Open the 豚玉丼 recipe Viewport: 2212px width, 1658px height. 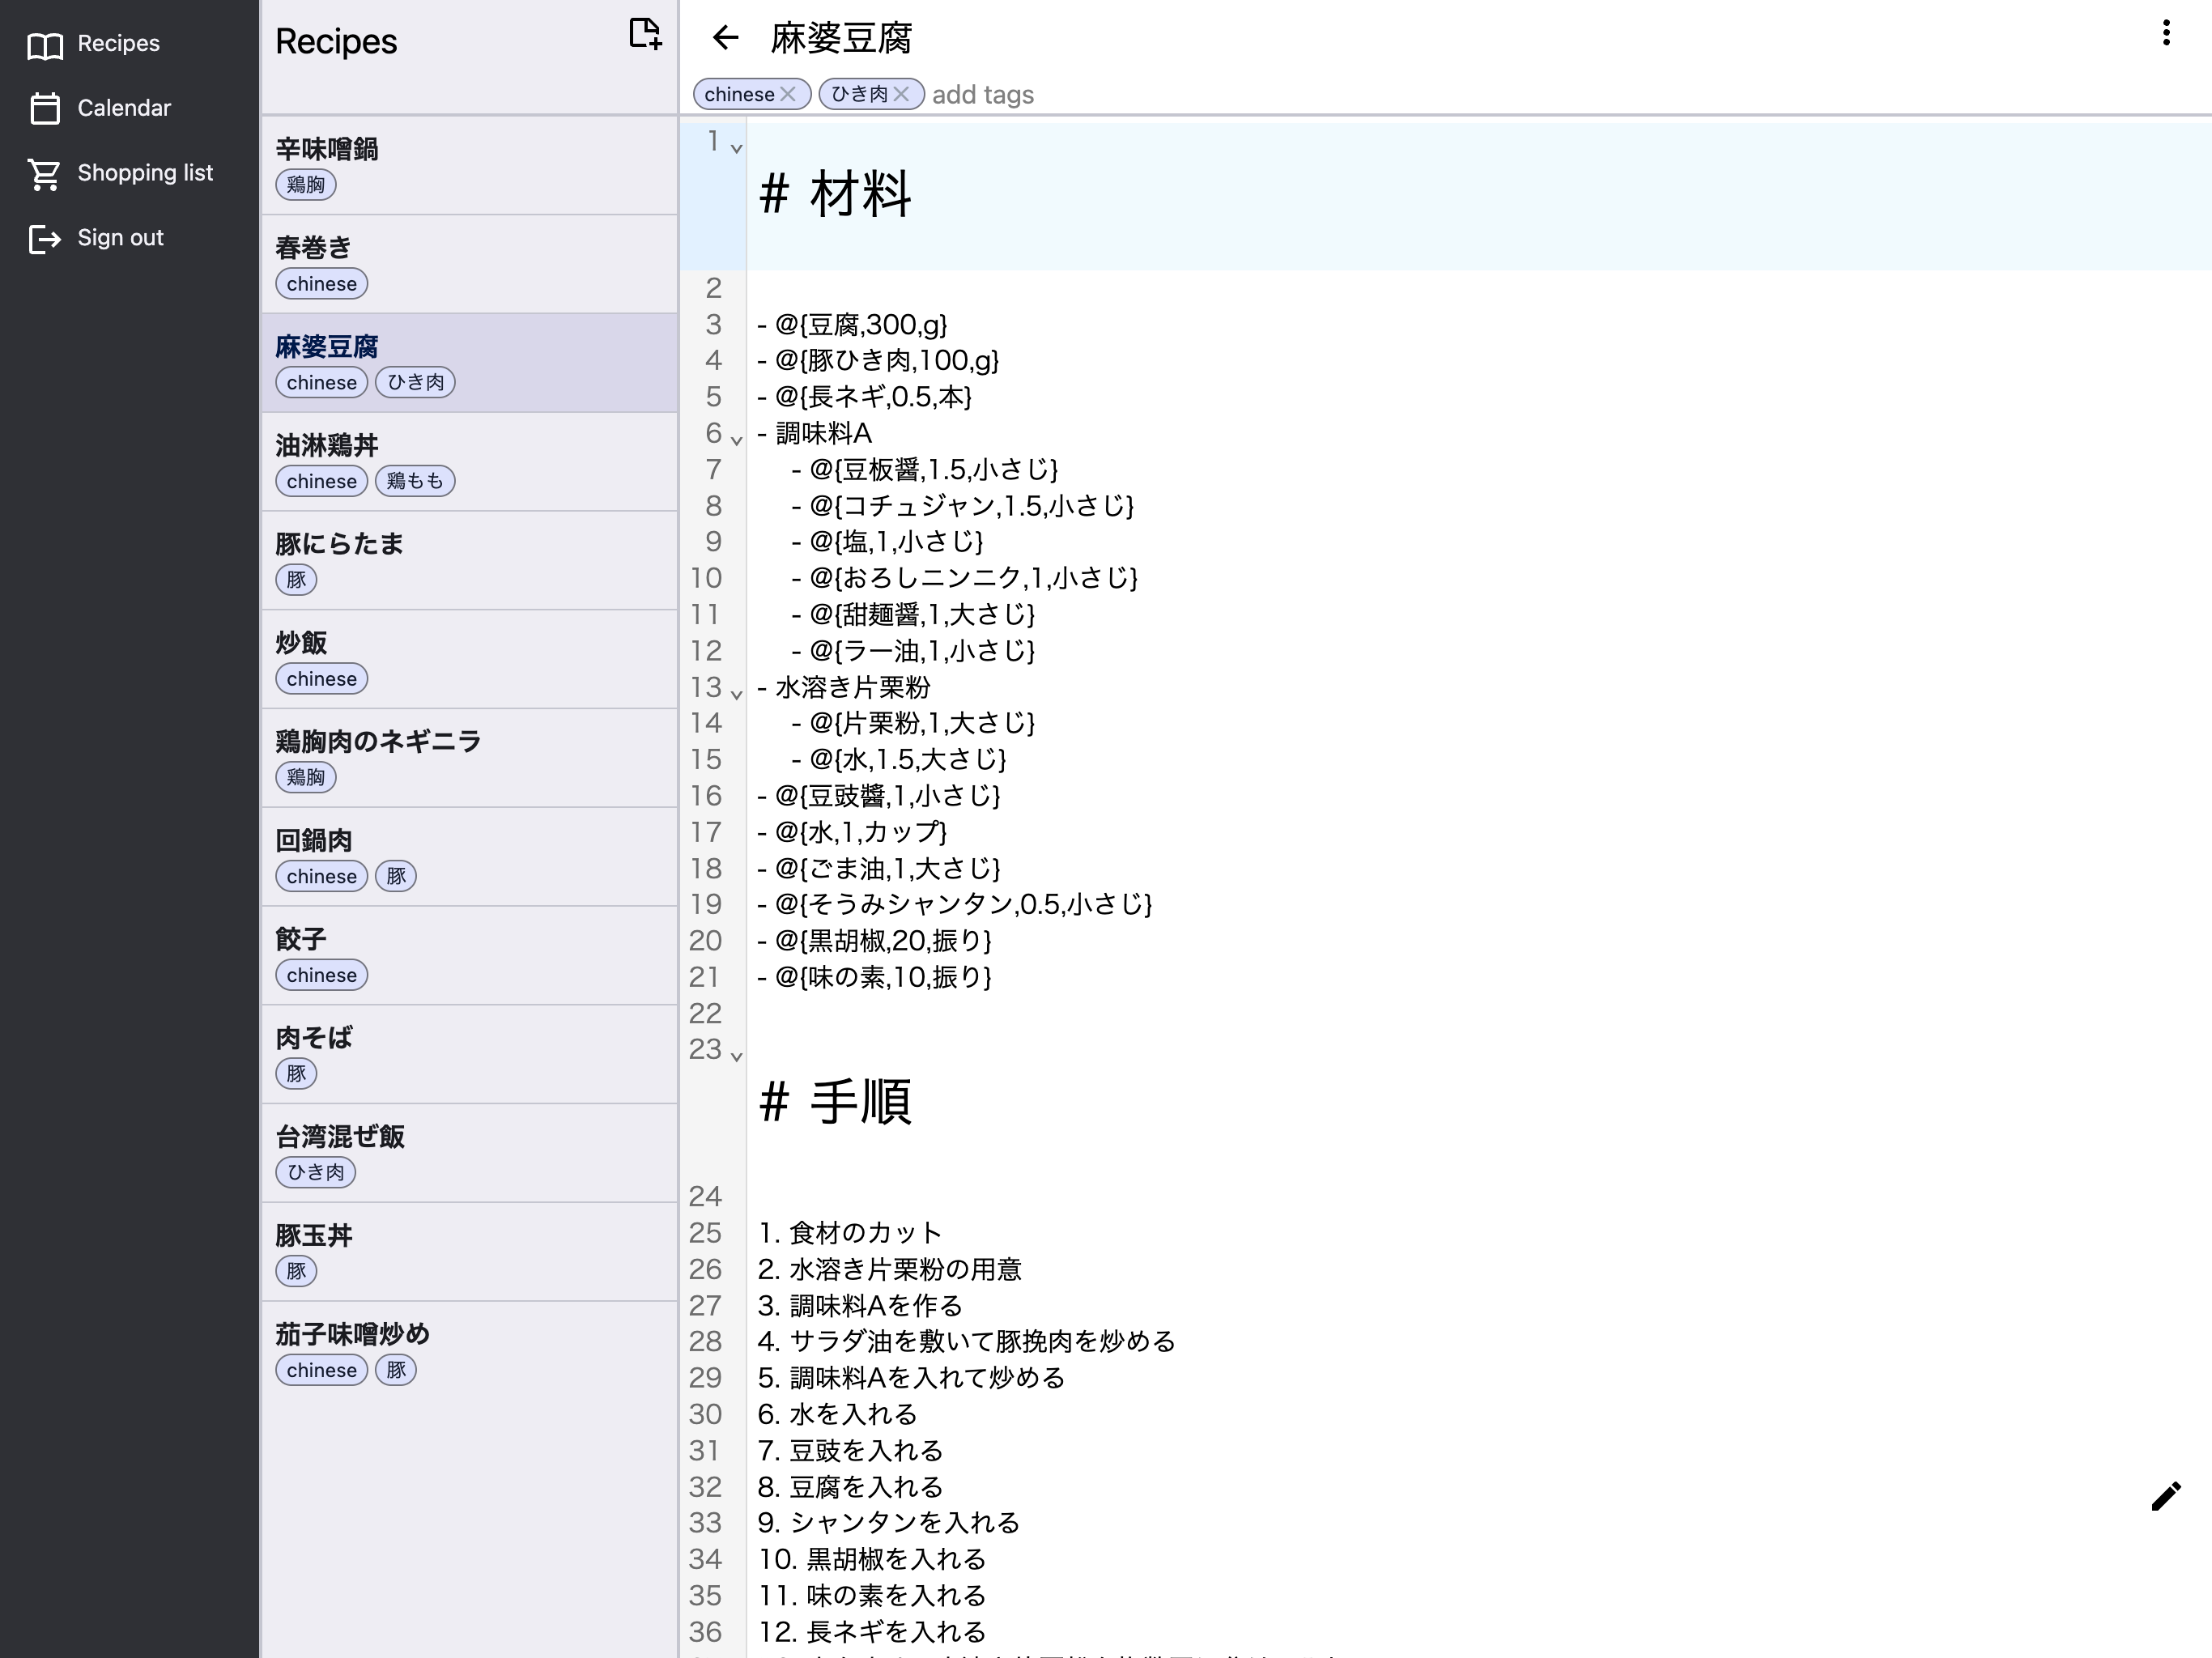click(x=469, y=1252)
